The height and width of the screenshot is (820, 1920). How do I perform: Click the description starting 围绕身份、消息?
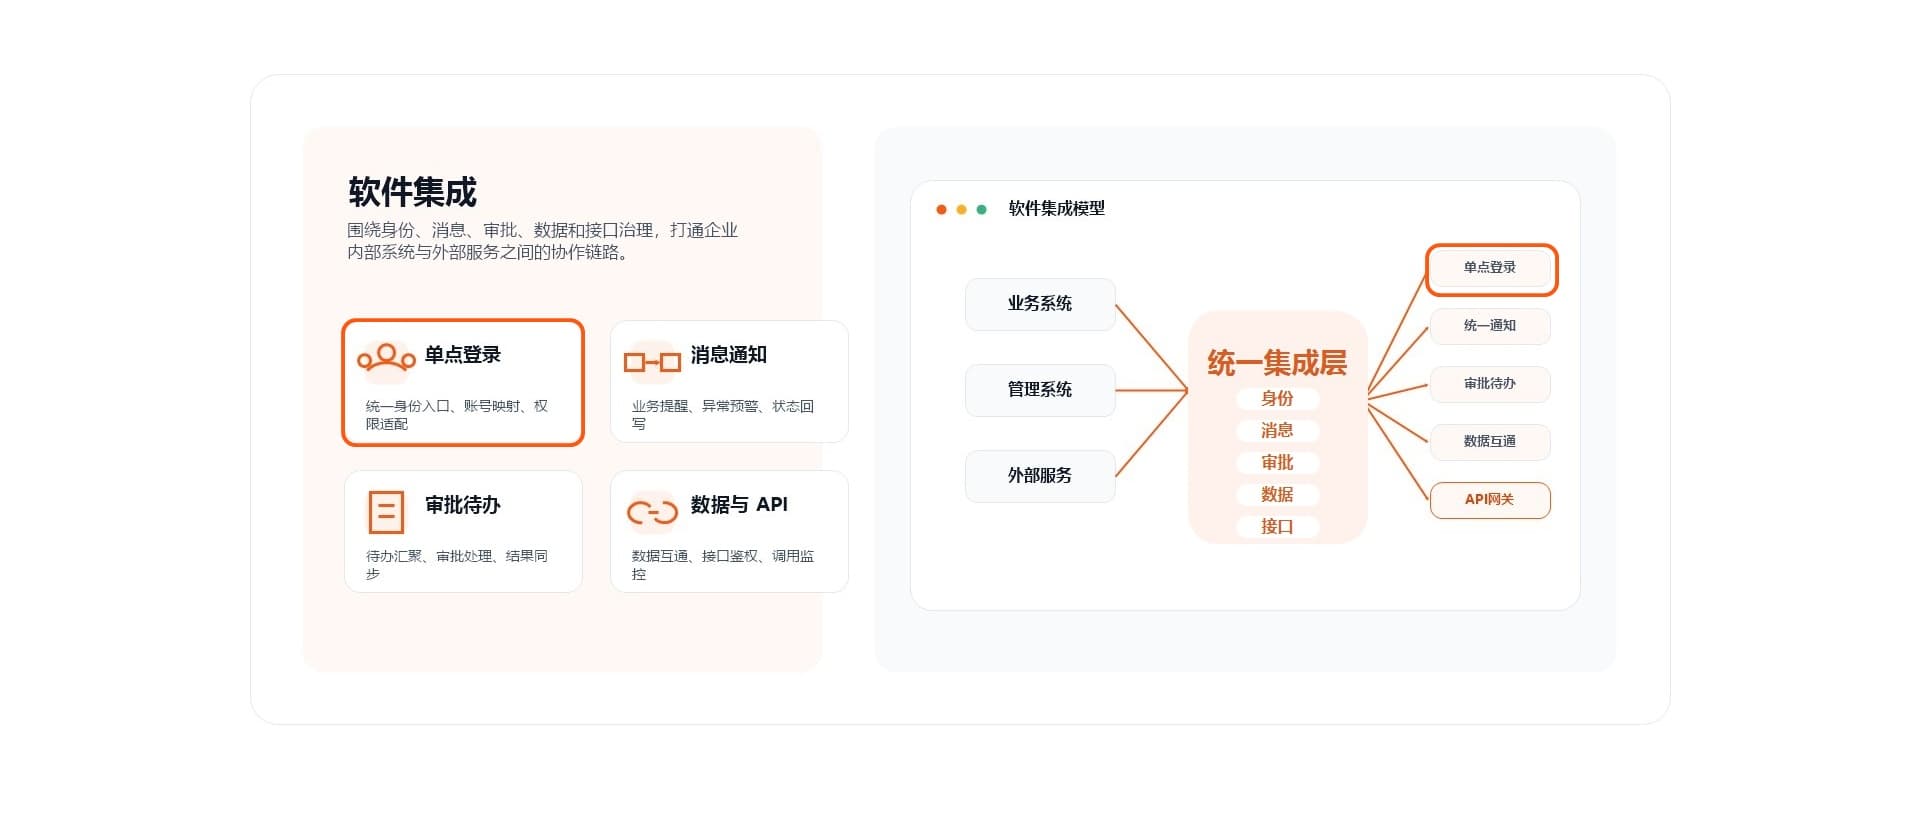[x=542, y=241]
